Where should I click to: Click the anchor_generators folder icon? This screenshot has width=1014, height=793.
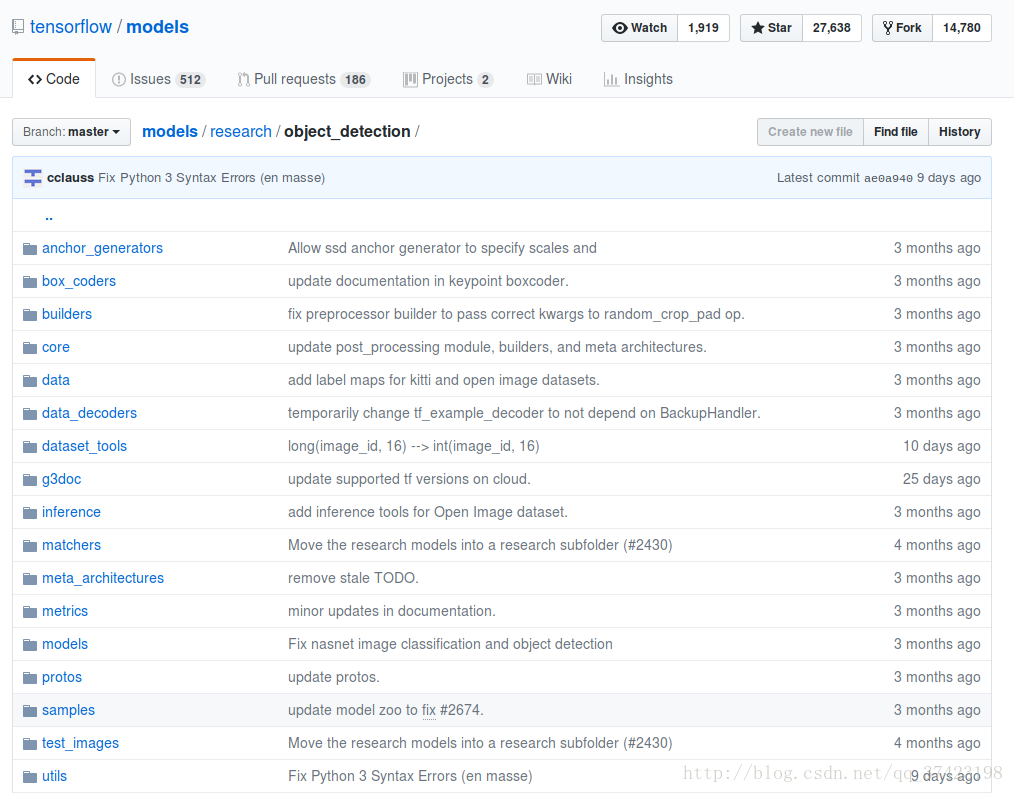tap(30, 249)
